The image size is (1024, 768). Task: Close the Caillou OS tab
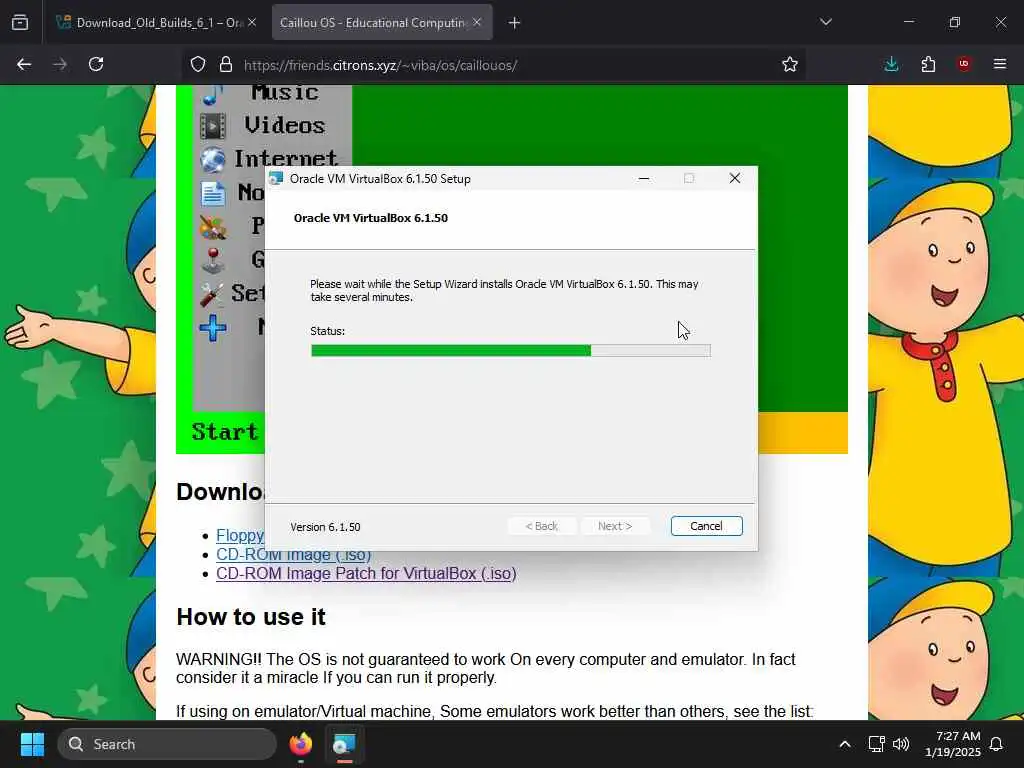coord(477,23)
